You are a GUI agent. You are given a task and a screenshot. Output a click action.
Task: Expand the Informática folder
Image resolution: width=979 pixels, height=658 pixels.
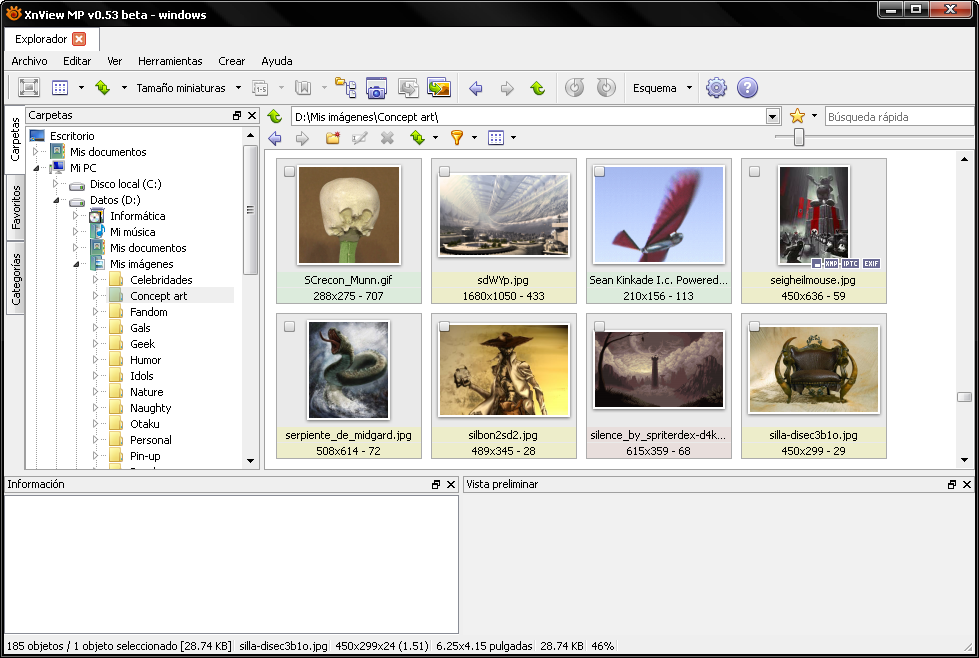point(76,216)
